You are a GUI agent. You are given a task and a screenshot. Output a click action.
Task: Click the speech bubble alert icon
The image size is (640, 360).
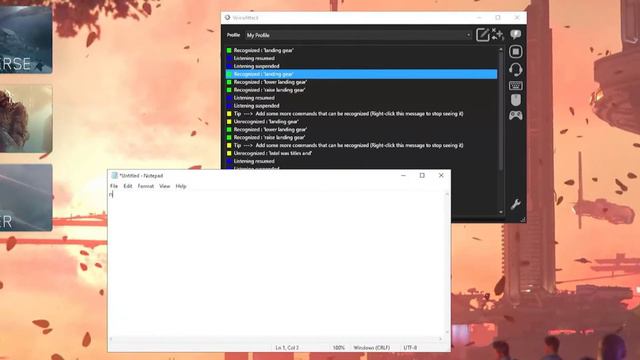point(516,34)
